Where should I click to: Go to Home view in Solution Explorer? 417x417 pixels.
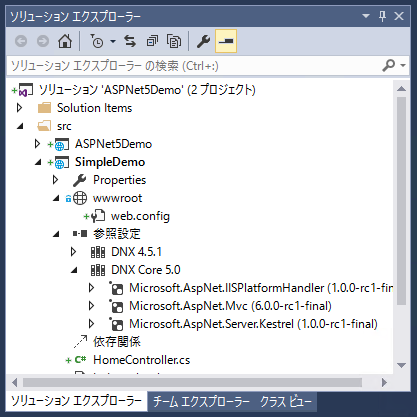[65, 41]
